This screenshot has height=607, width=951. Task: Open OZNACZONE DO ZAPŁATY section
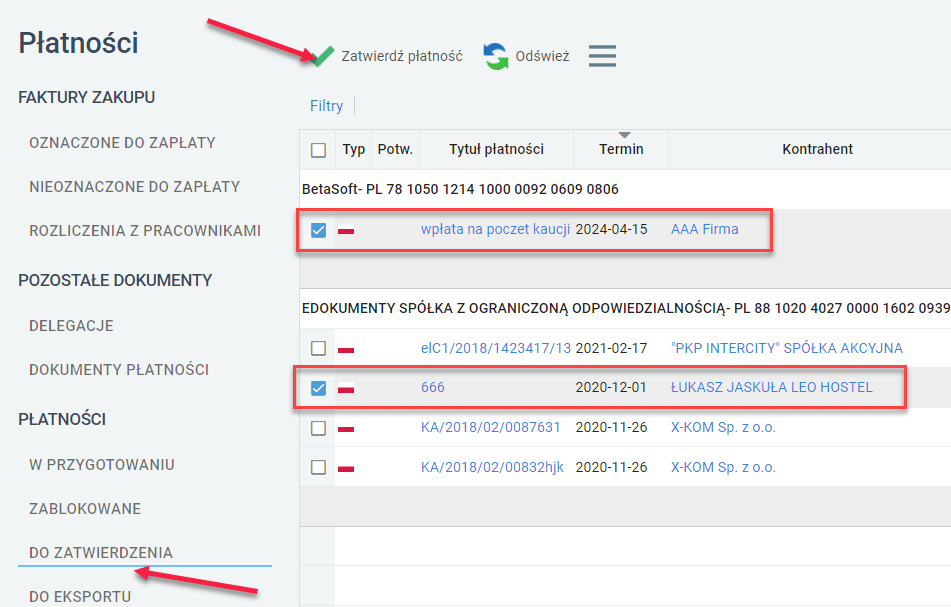(123, 143)
